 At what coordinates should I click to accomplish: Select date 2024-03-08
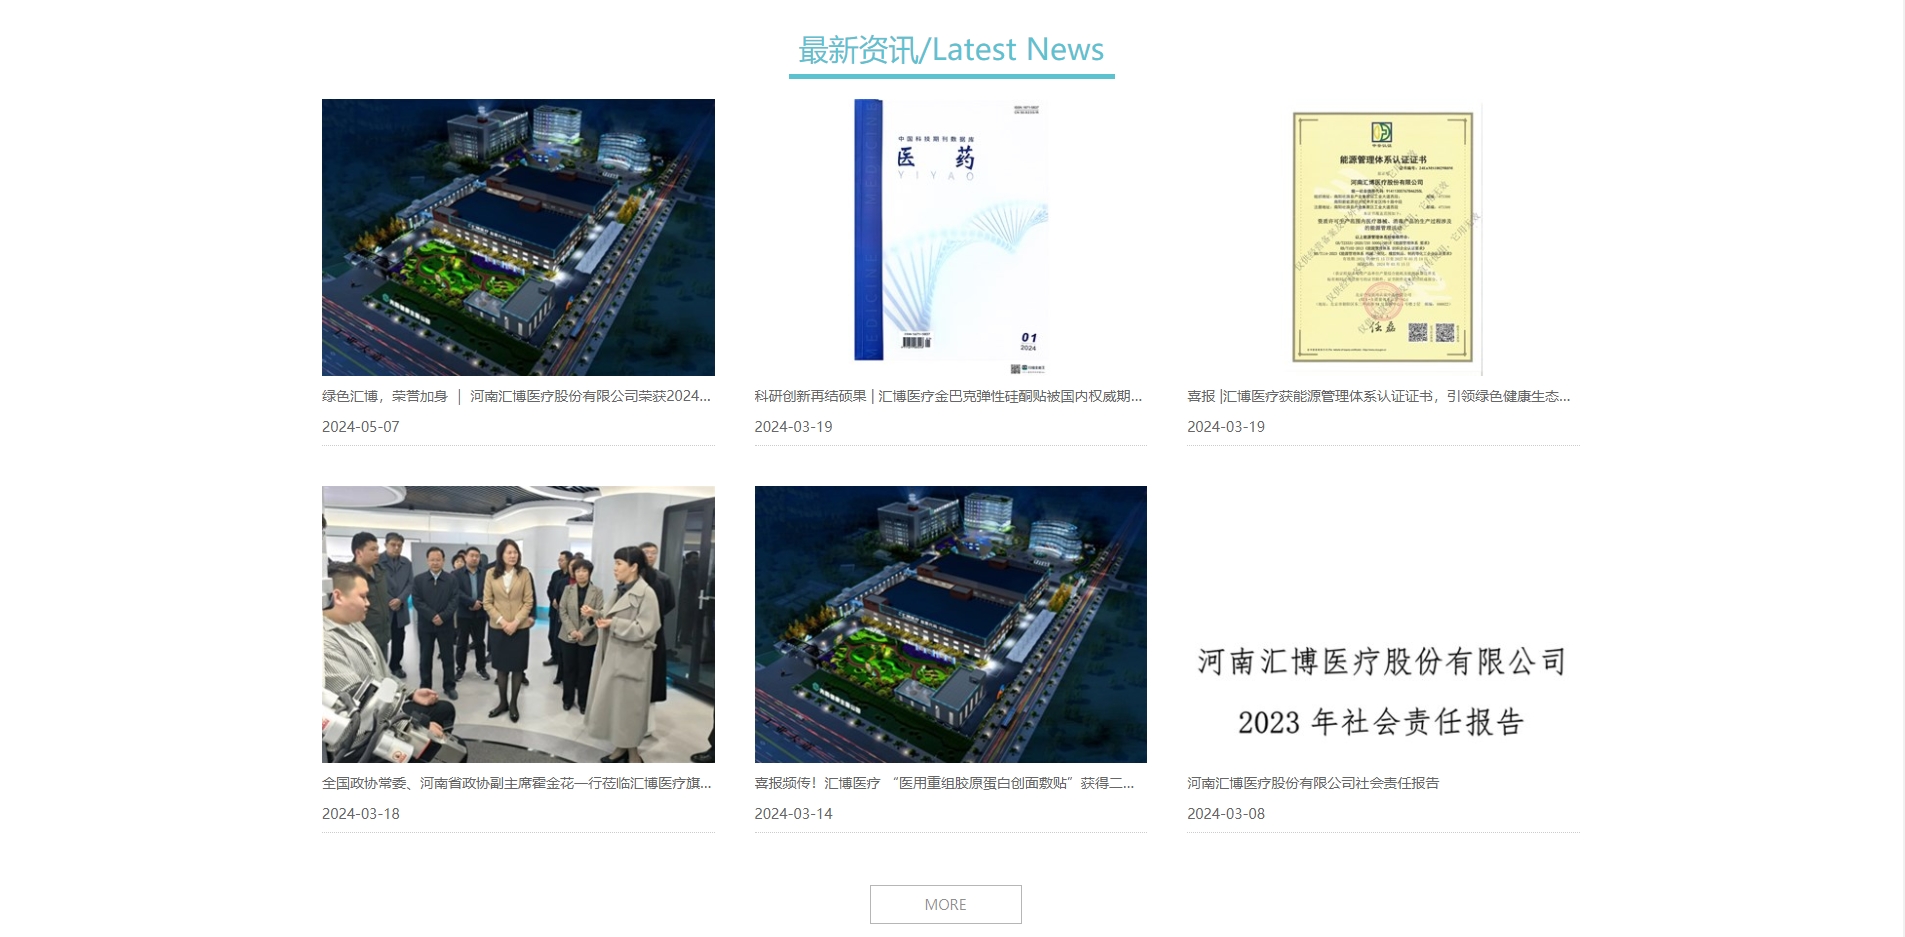click(x=1226, y=814)
